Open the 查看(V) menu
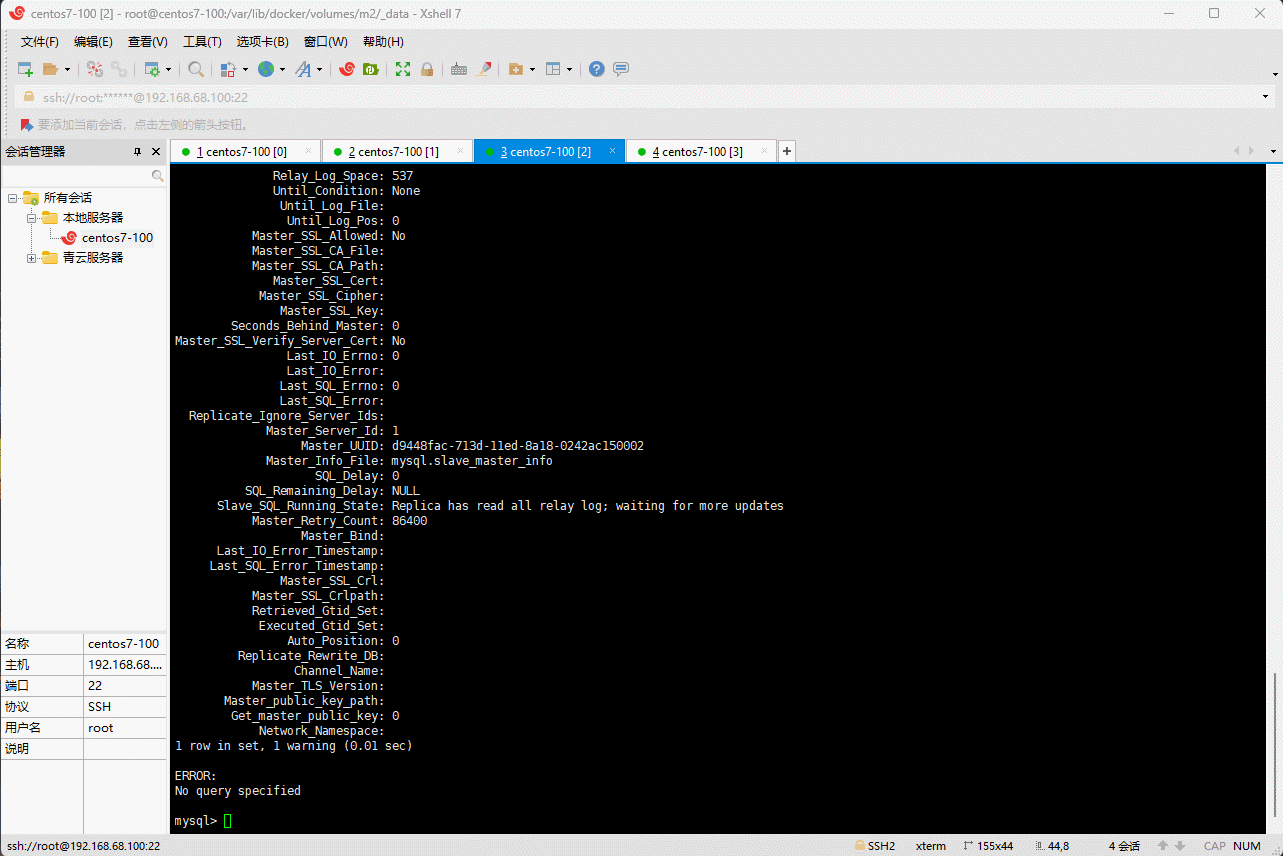1283x856 pixels. [147, 42]
